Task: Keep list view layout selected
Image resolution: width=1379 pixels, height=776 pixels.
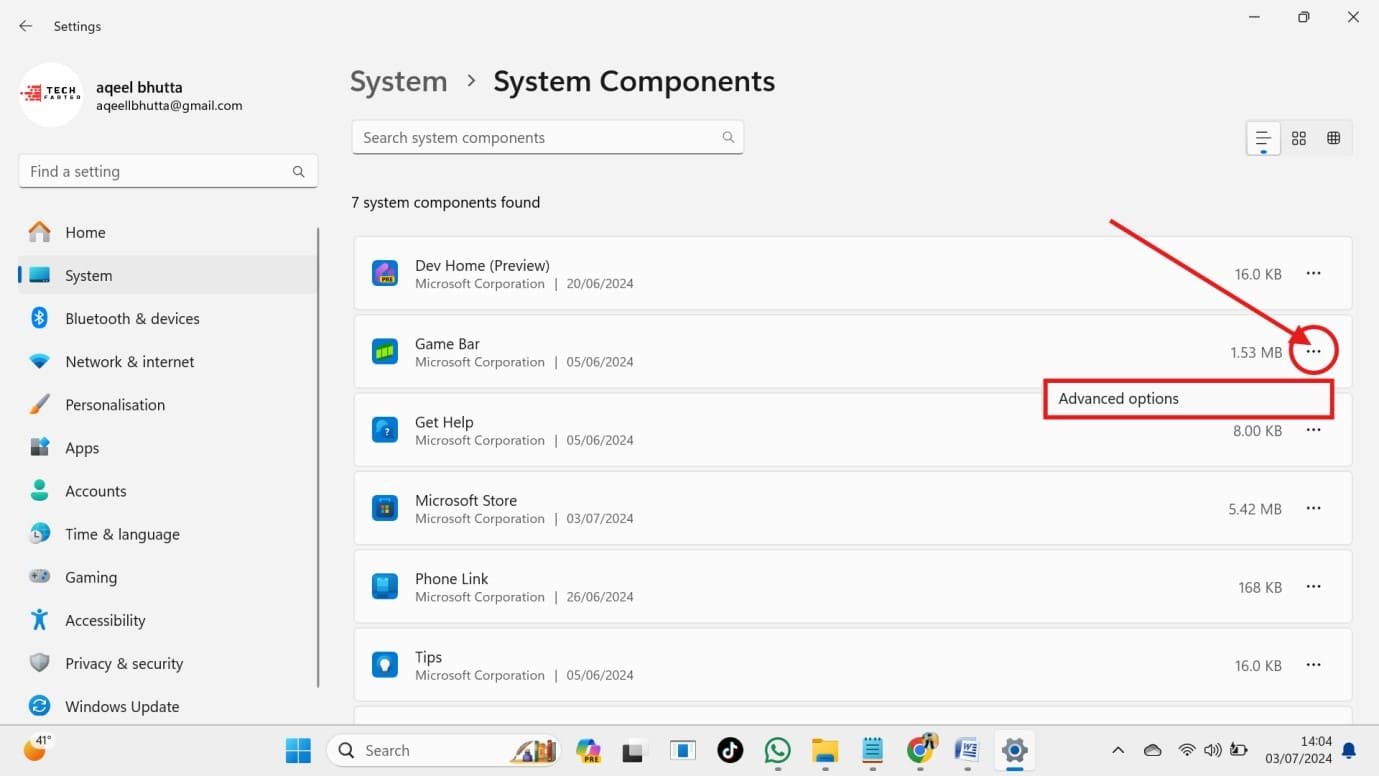Action: [1263, 137]
